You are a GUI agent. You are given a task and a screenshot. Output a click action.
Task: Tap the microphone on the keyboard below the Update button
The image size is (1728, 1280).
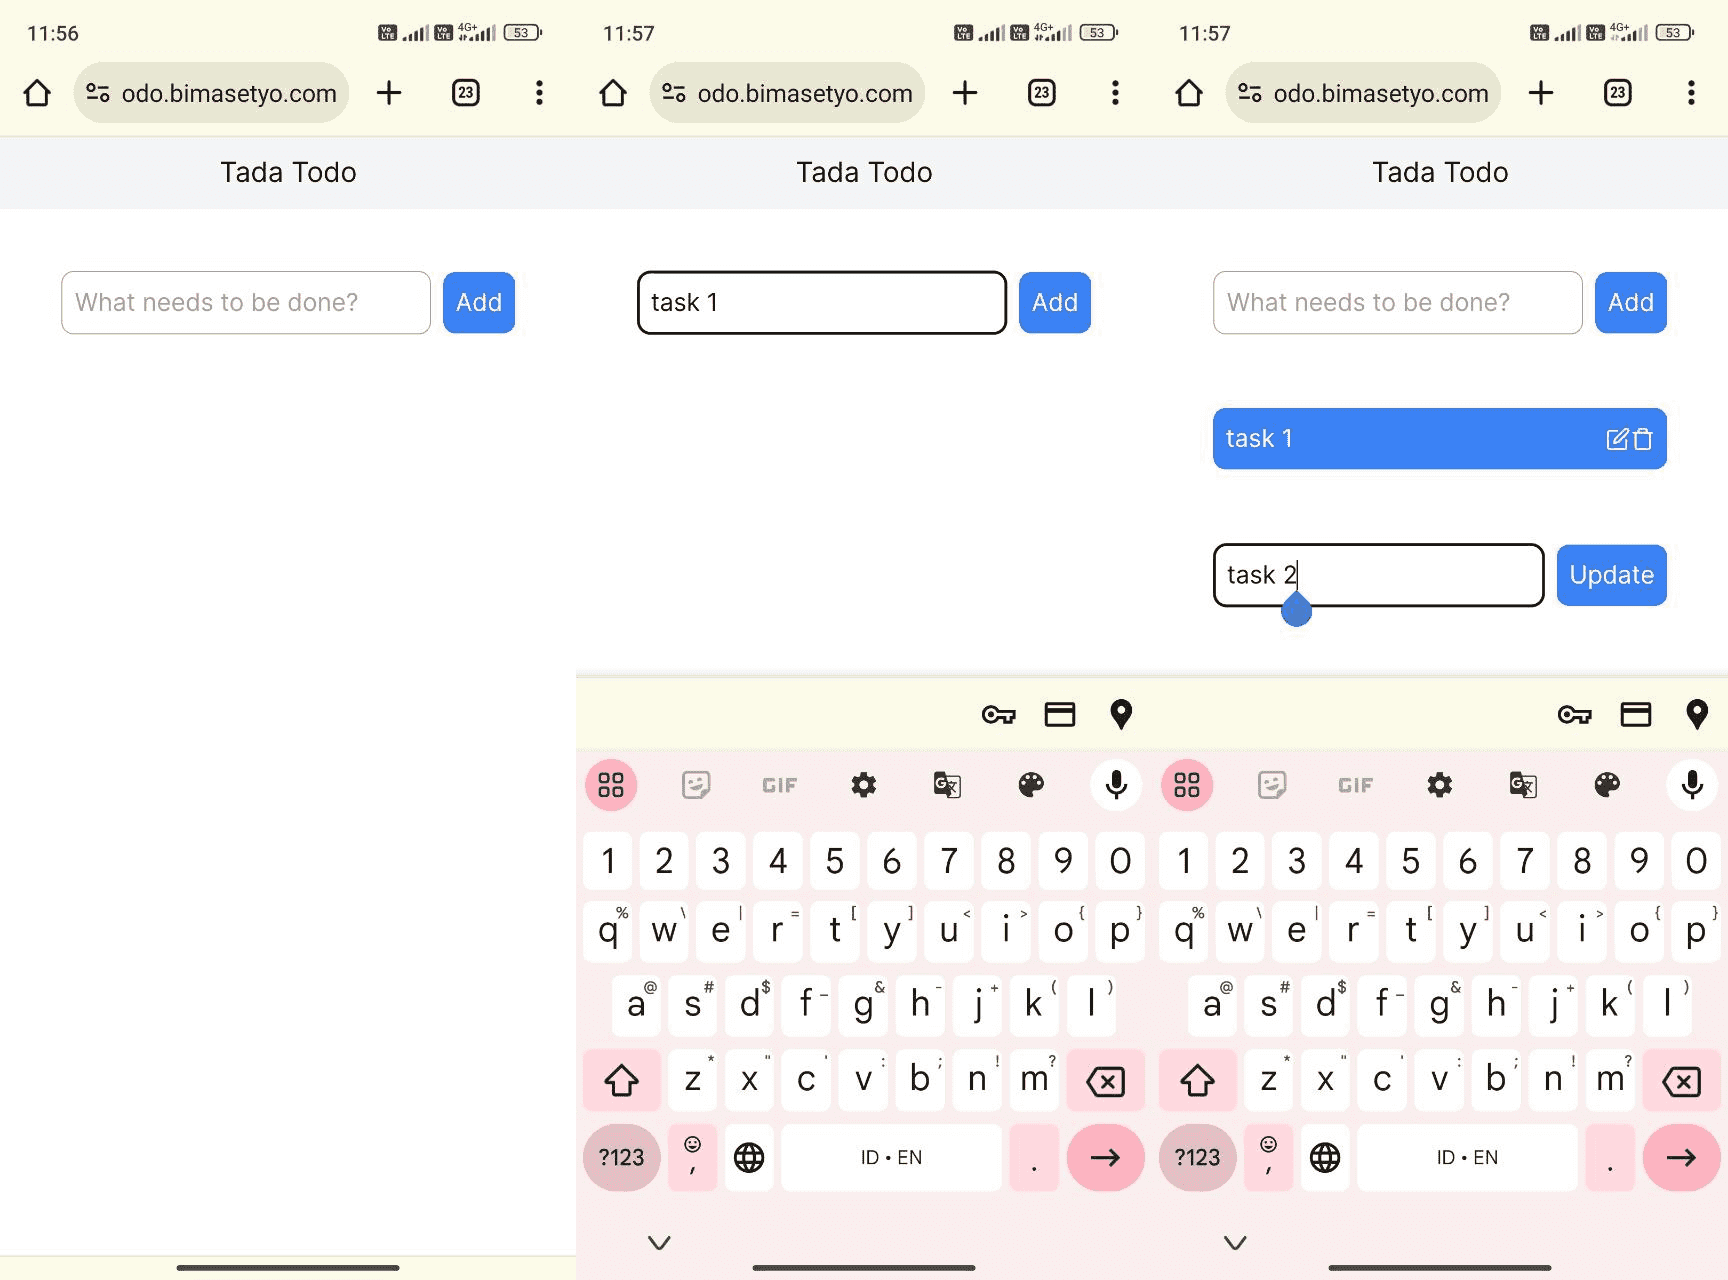(x=1692, y=785)
